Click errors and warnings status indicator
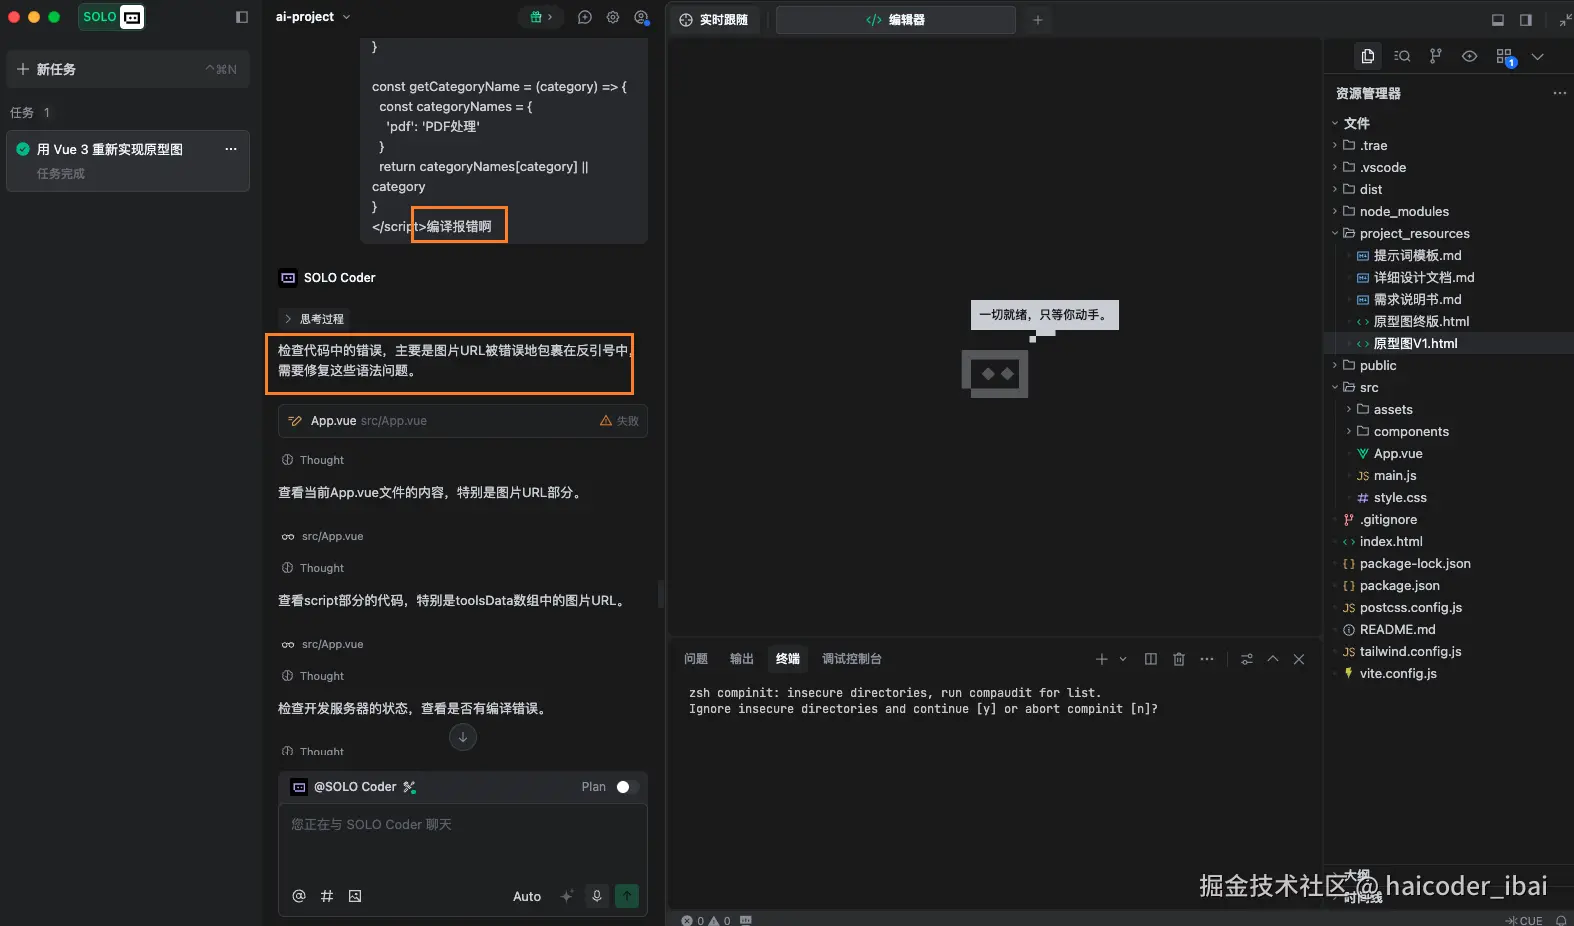Viewport: 1574px width, 926px height. (706, 920)
